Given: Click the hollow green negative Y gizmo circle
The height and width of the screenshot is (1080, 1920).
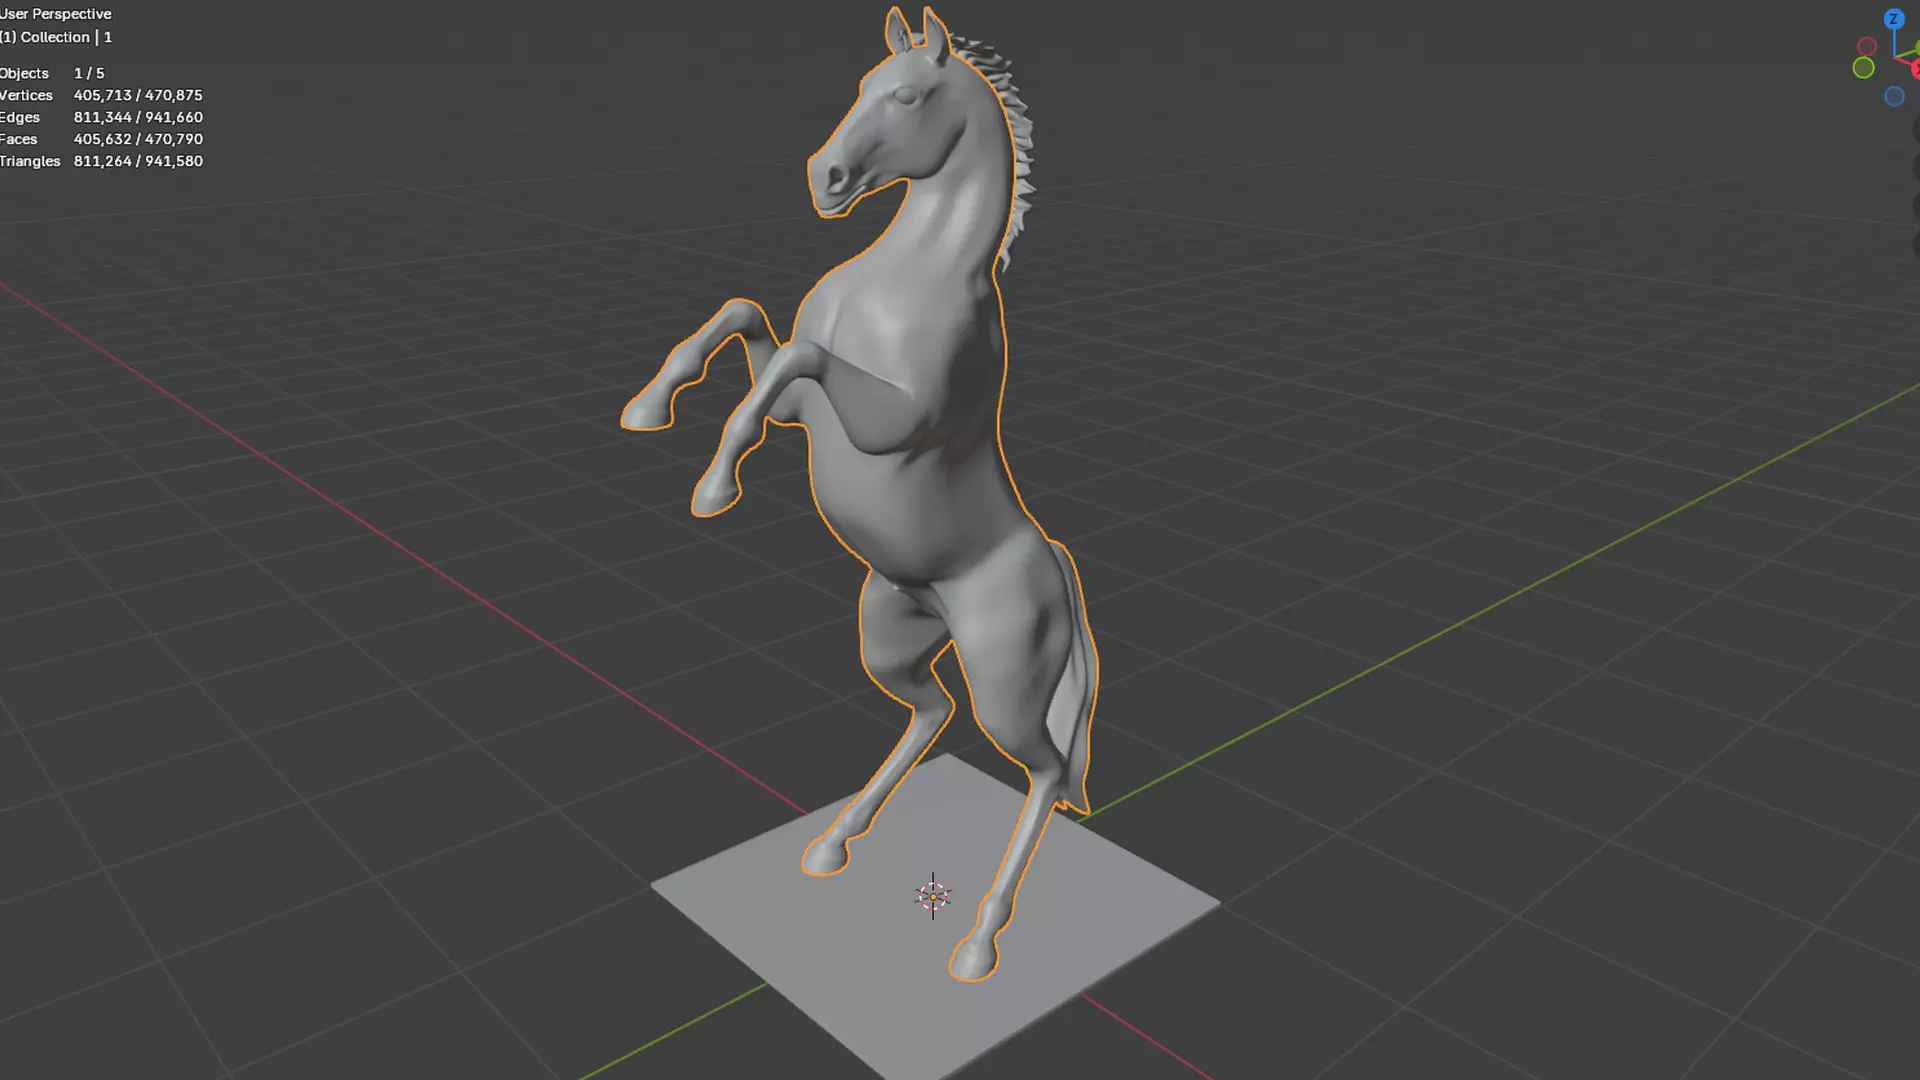Looking at the screenshot, I should pos(1863,68).
